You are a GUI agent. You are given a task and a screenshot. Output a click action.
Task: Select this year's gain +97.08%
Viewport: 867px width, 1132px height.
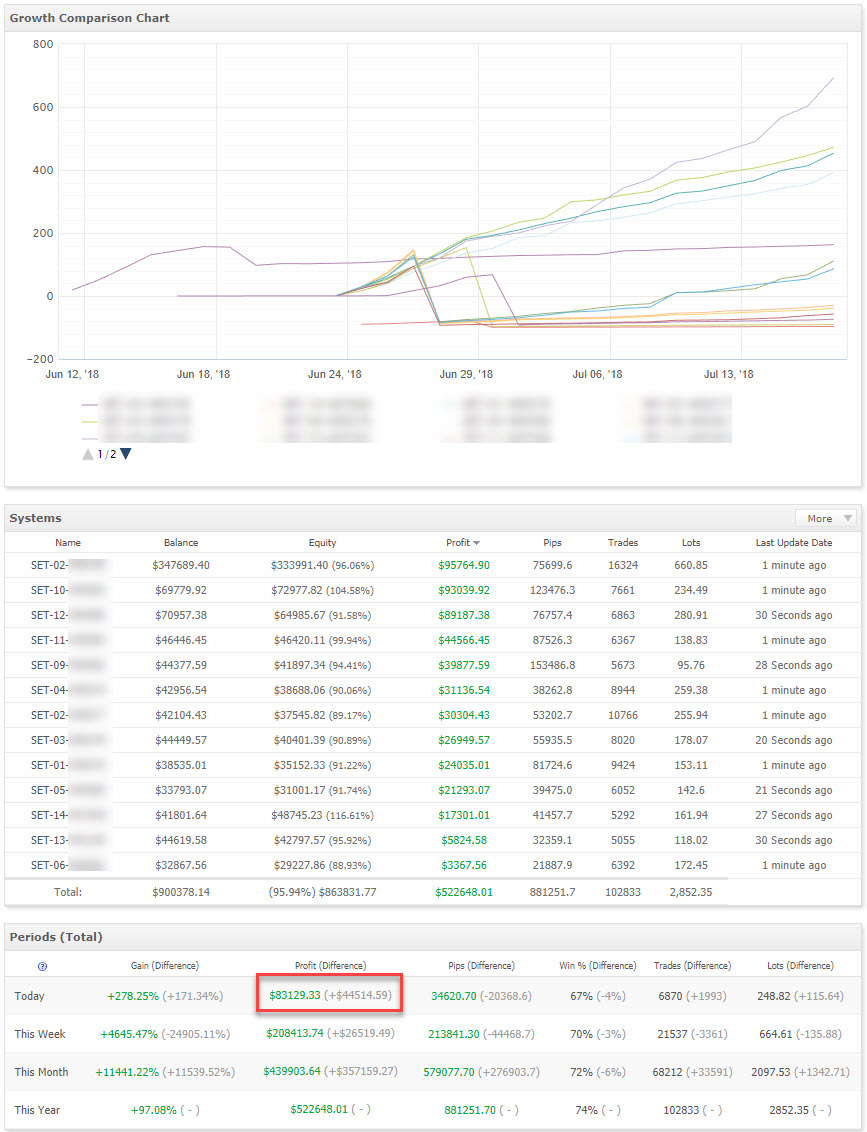pyautogui.click(x=154, y=1110)
